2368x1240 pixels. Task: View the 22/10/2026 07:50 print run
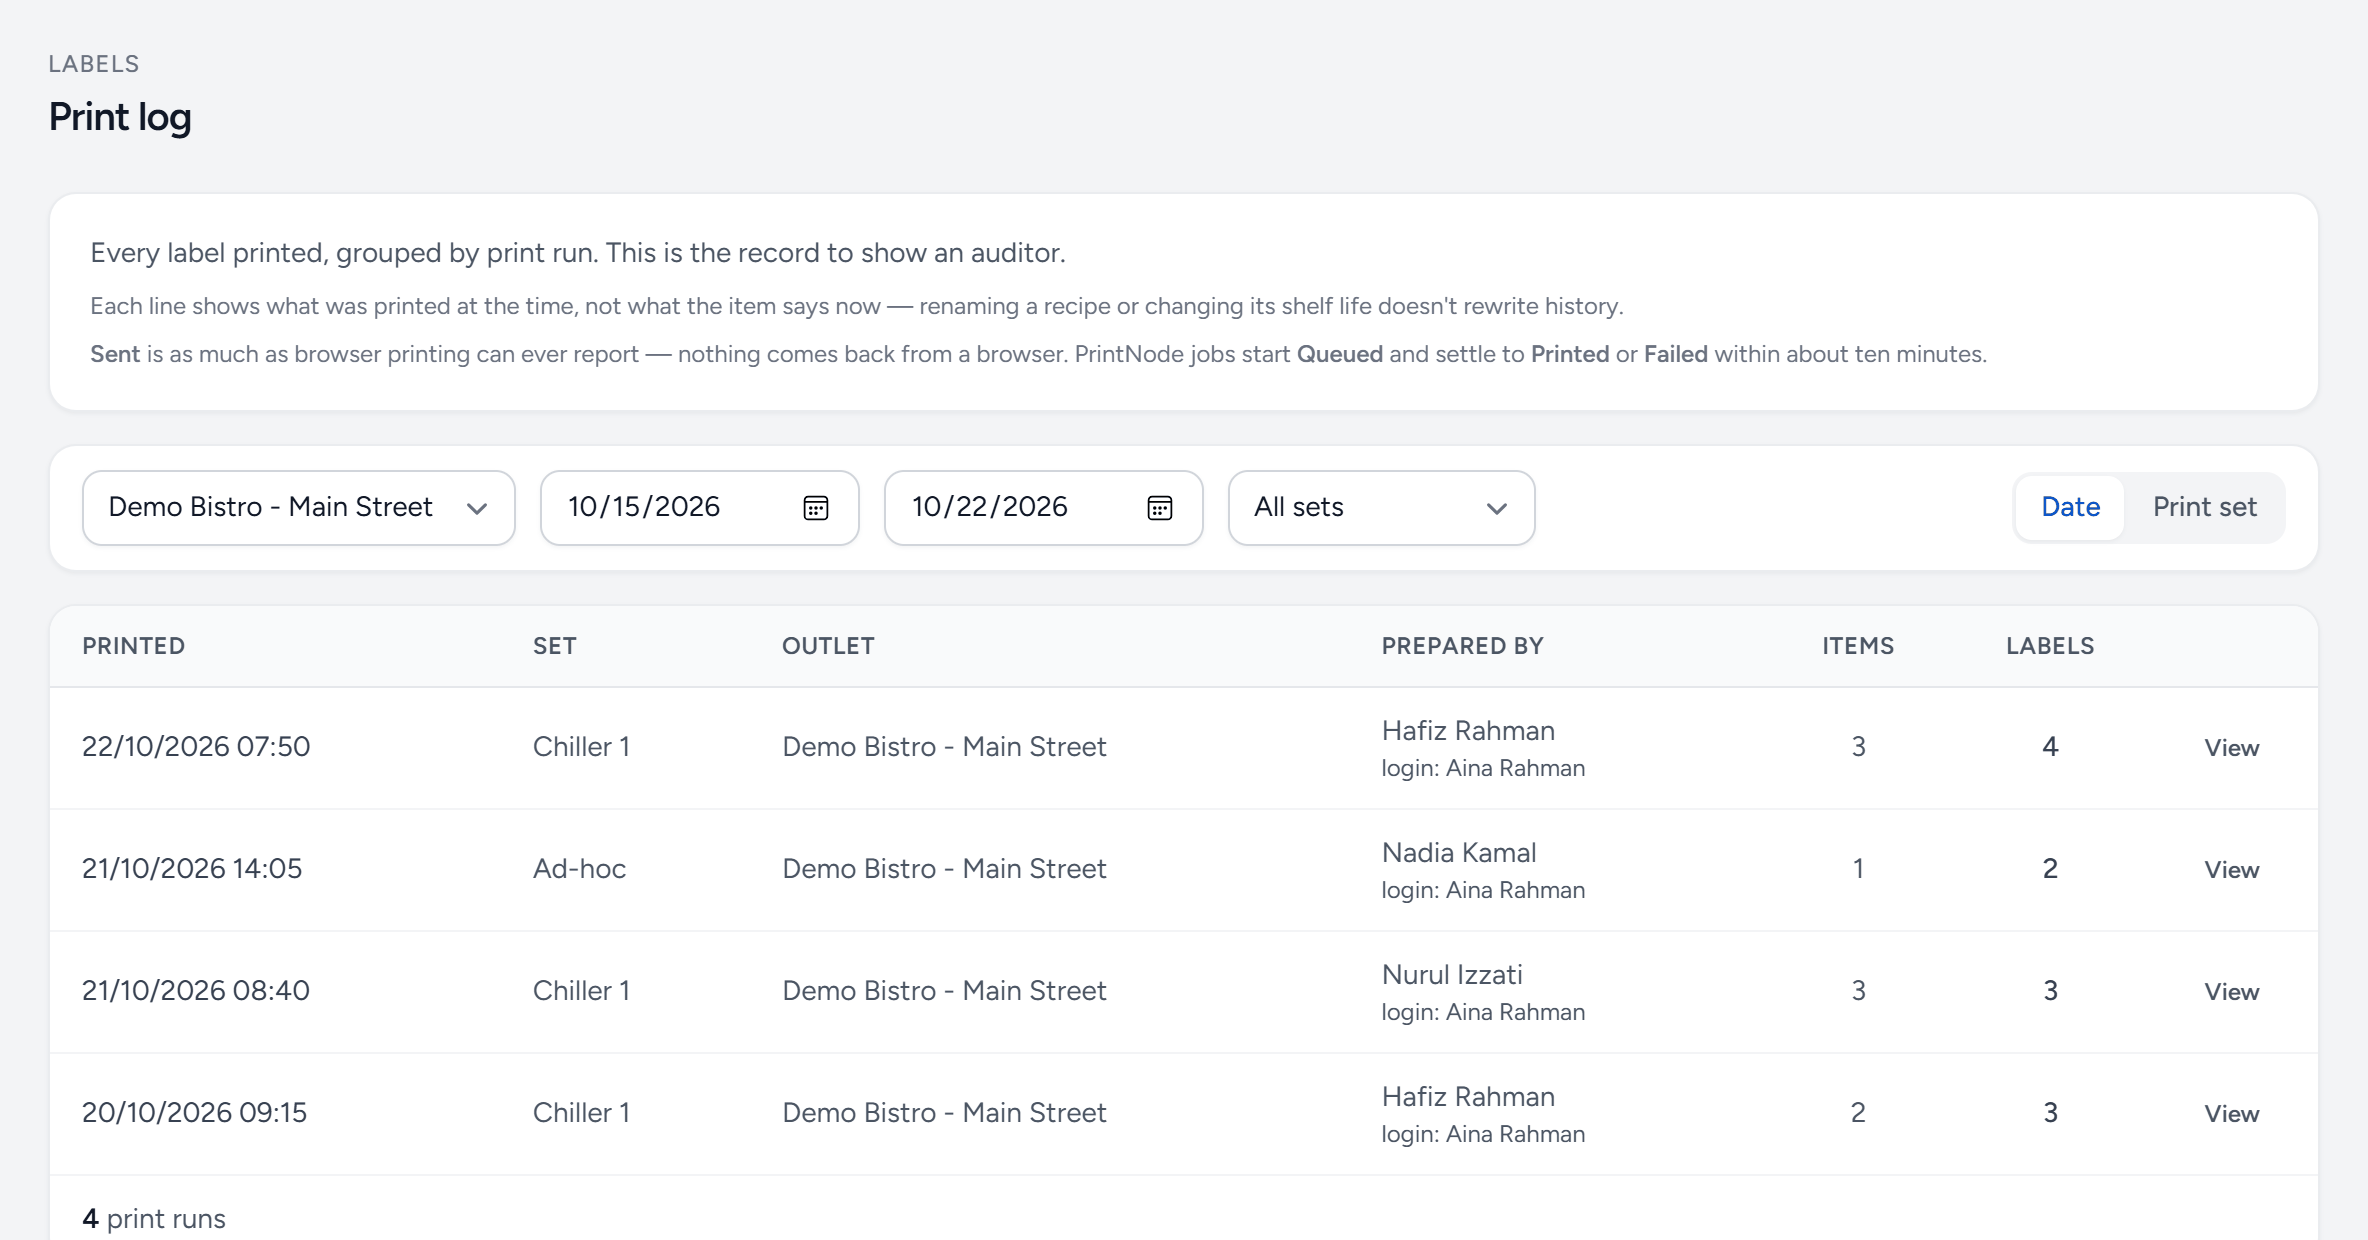2231,748
